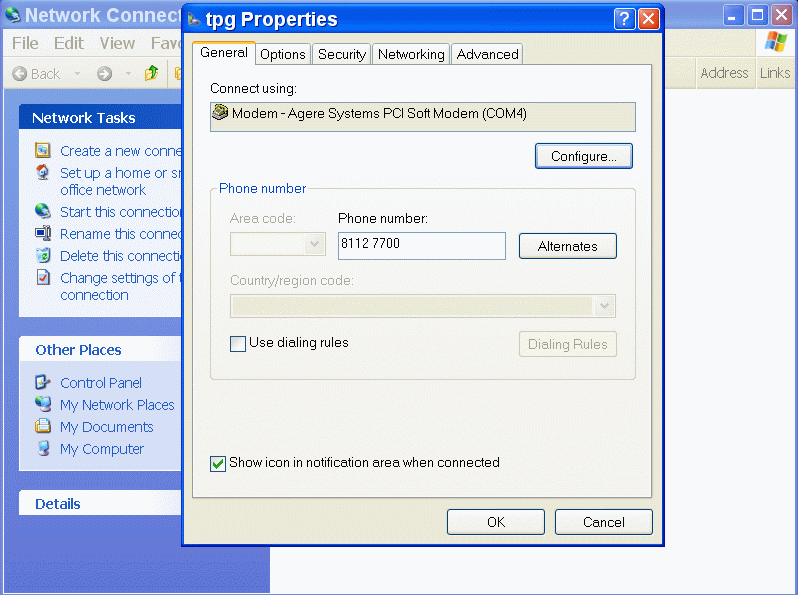Open the Control Panel link
The height and width of the screenshot is (595, 798).
101,383
